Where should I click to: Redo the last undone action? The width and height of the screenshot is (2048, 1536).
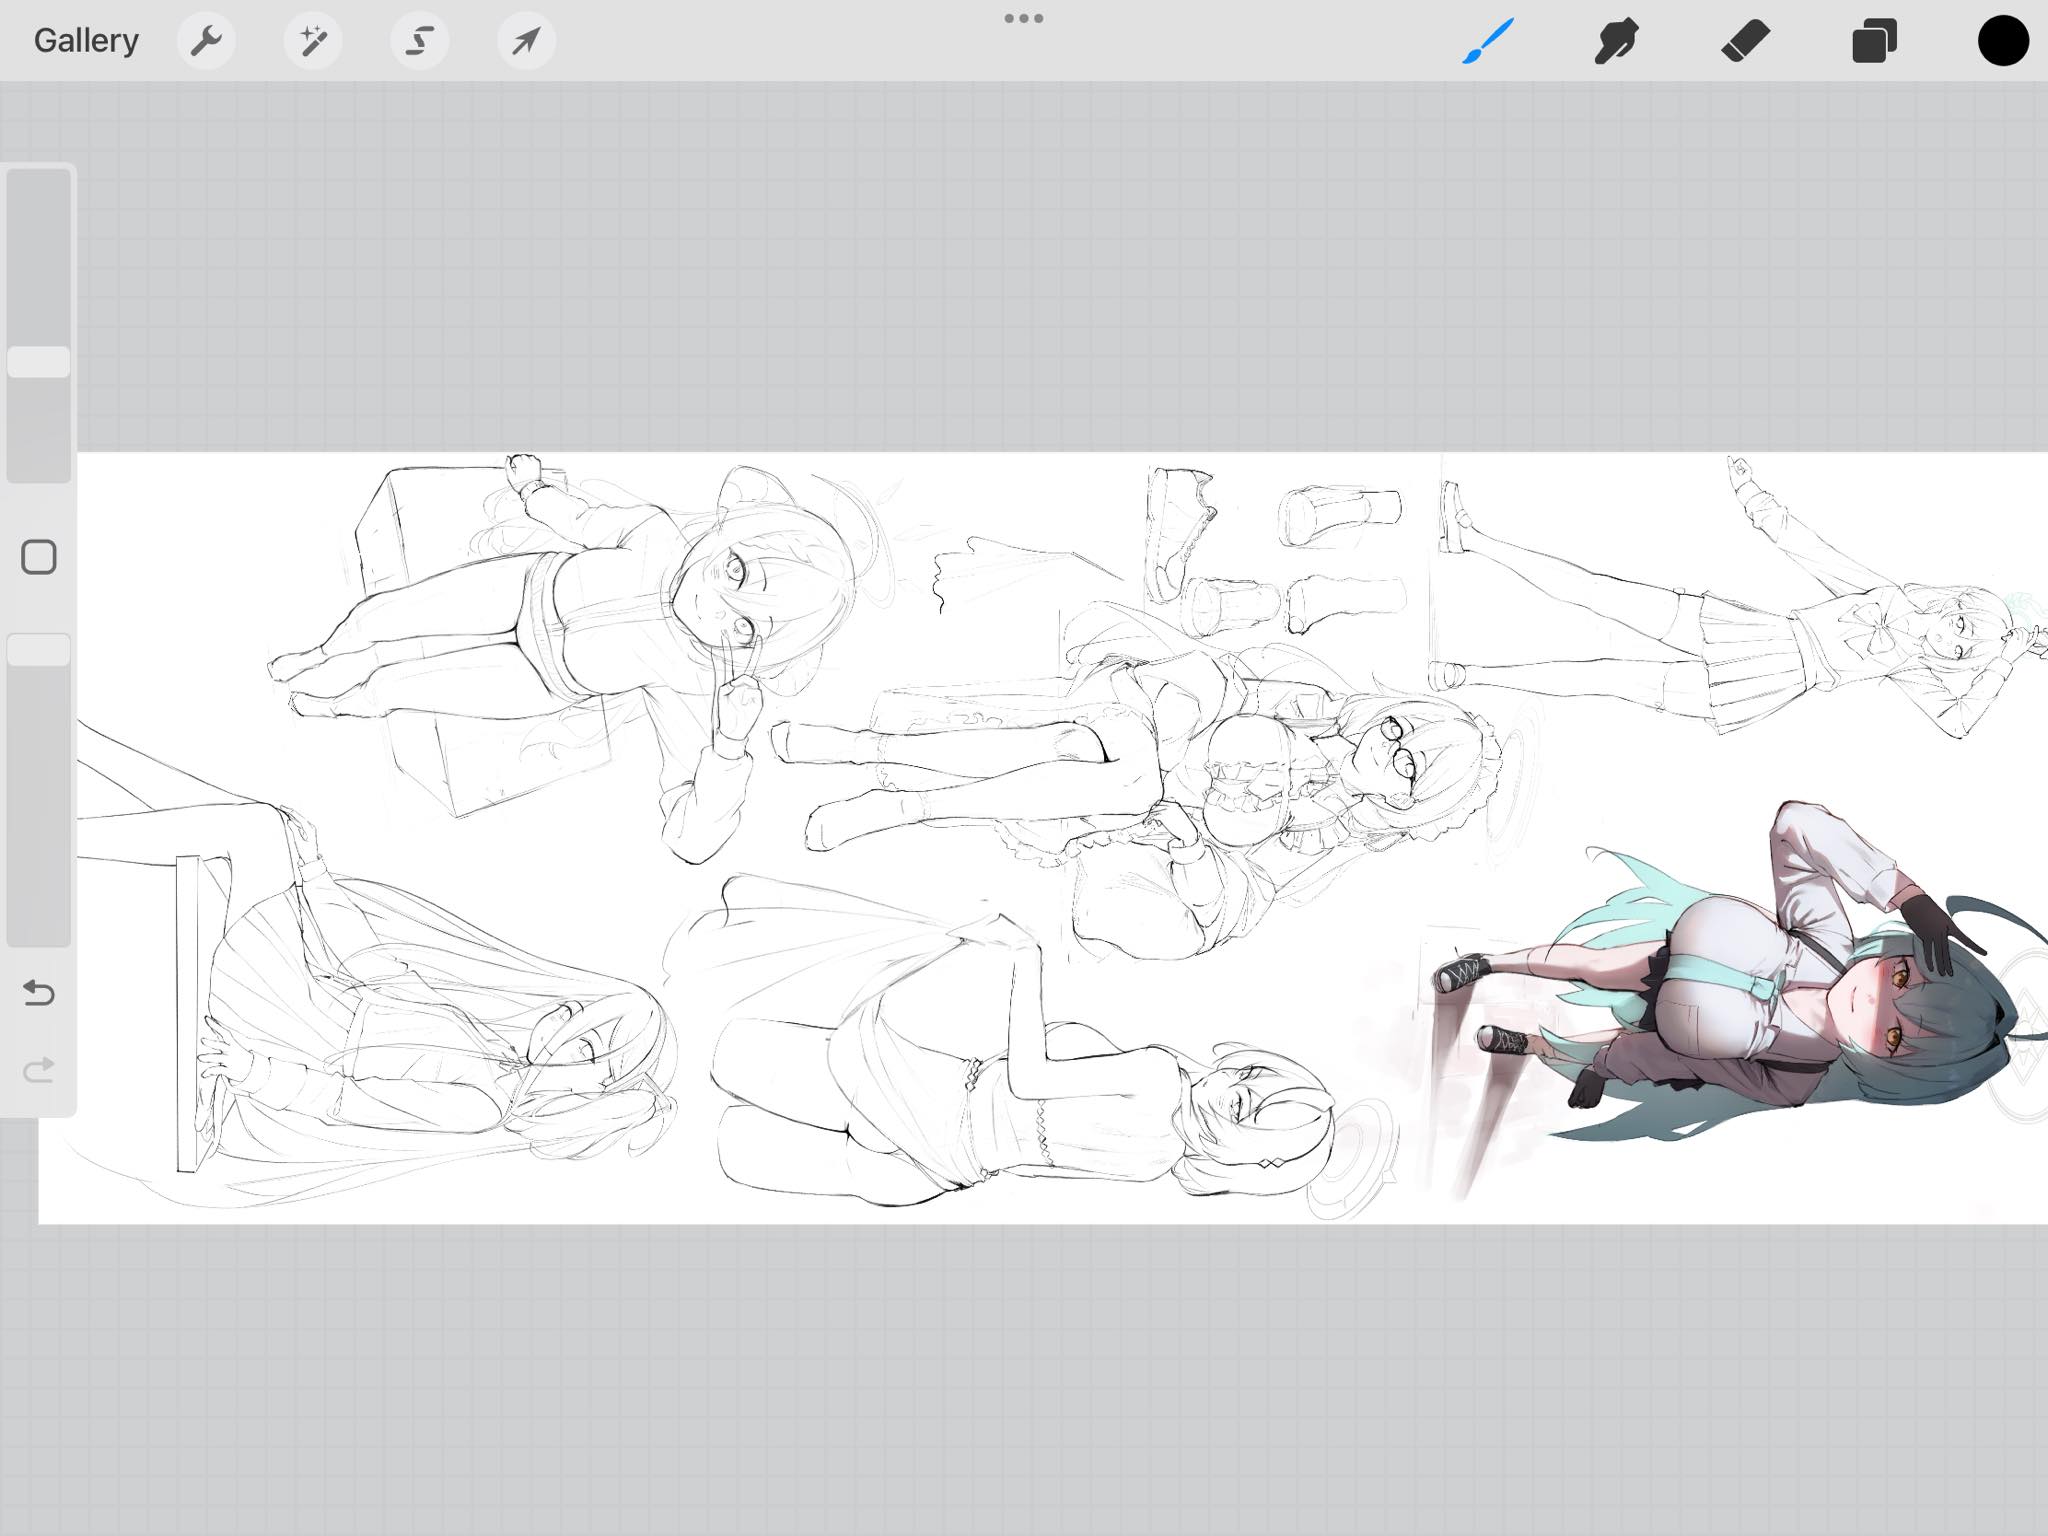[x=39, y=1071]
